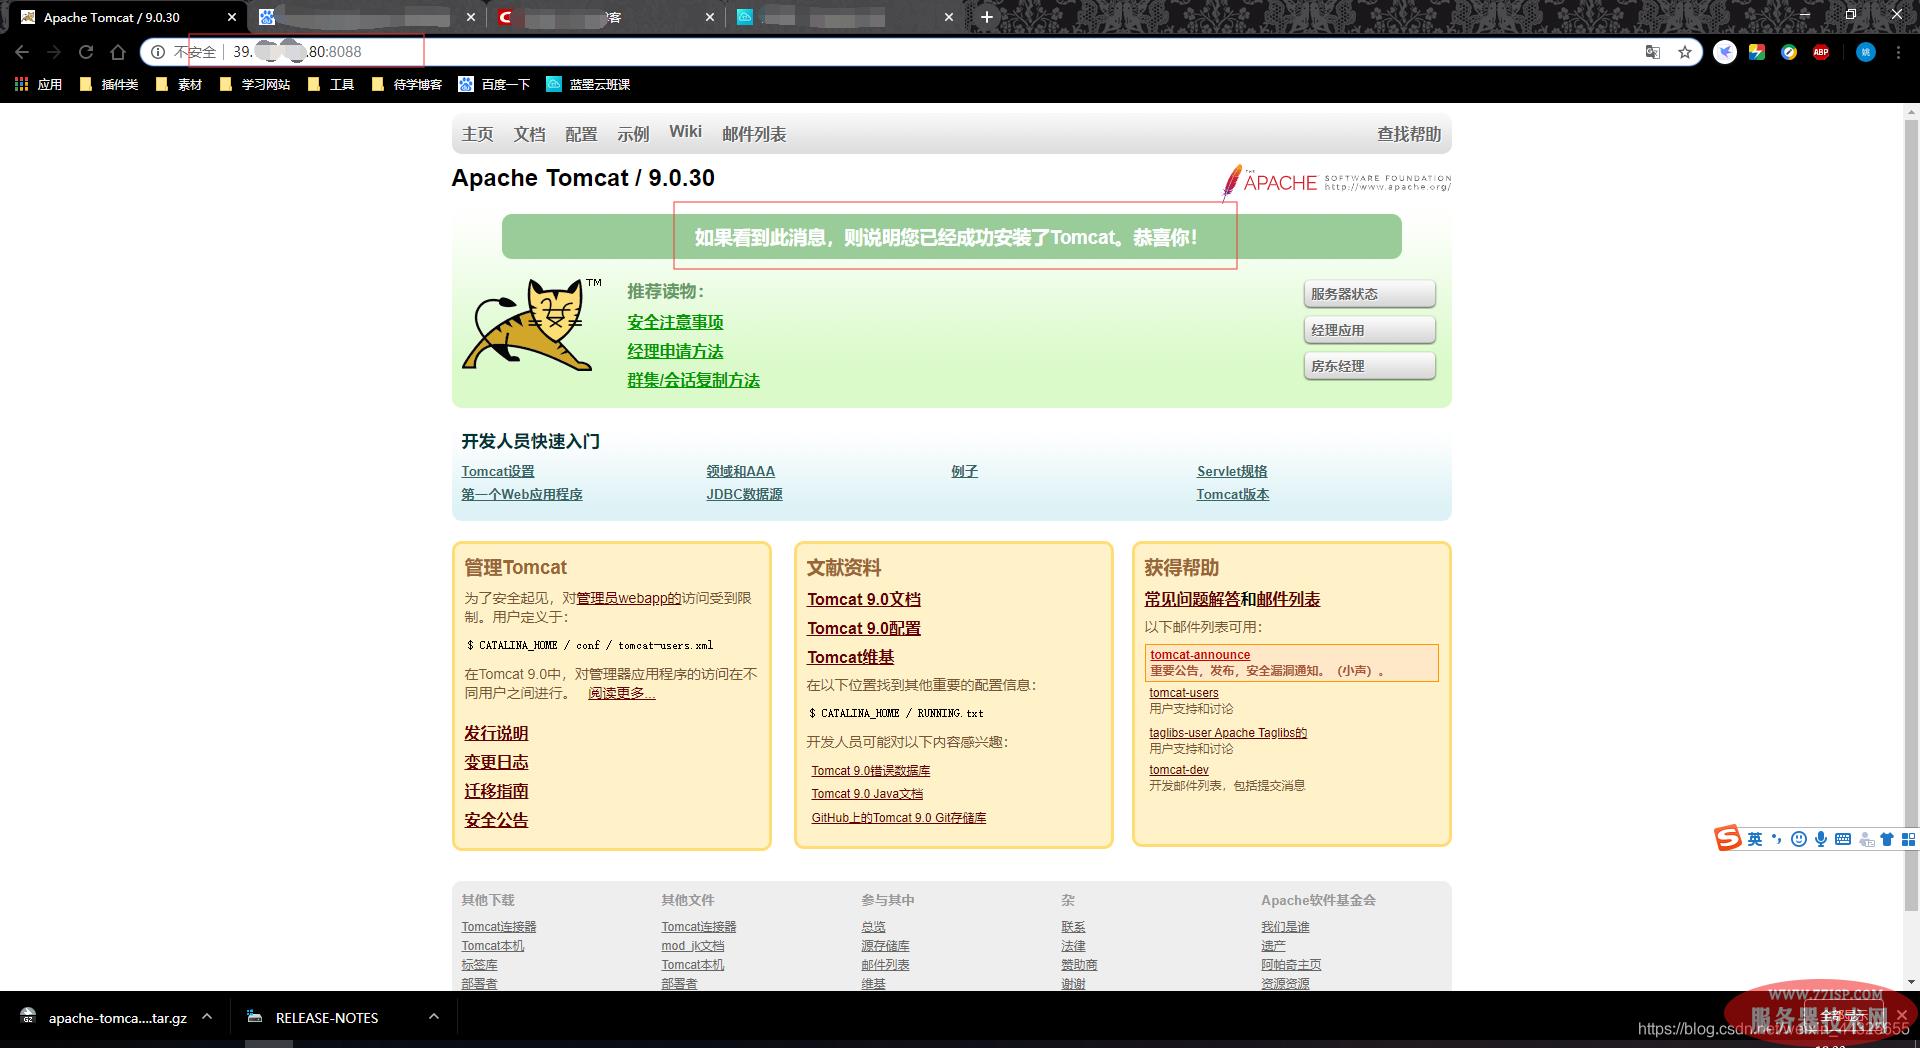
Task: Open the browser three-dot menu
Action: click(1898, 52)
